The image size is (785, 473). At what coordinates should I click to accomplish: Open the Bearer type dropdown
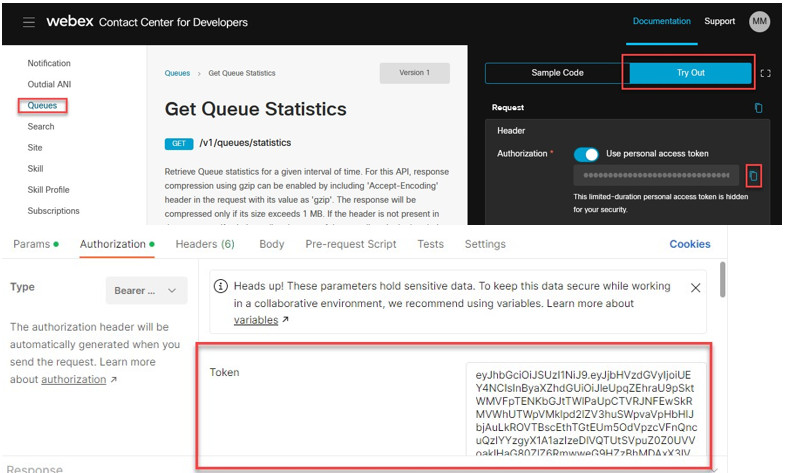(146, 291)
